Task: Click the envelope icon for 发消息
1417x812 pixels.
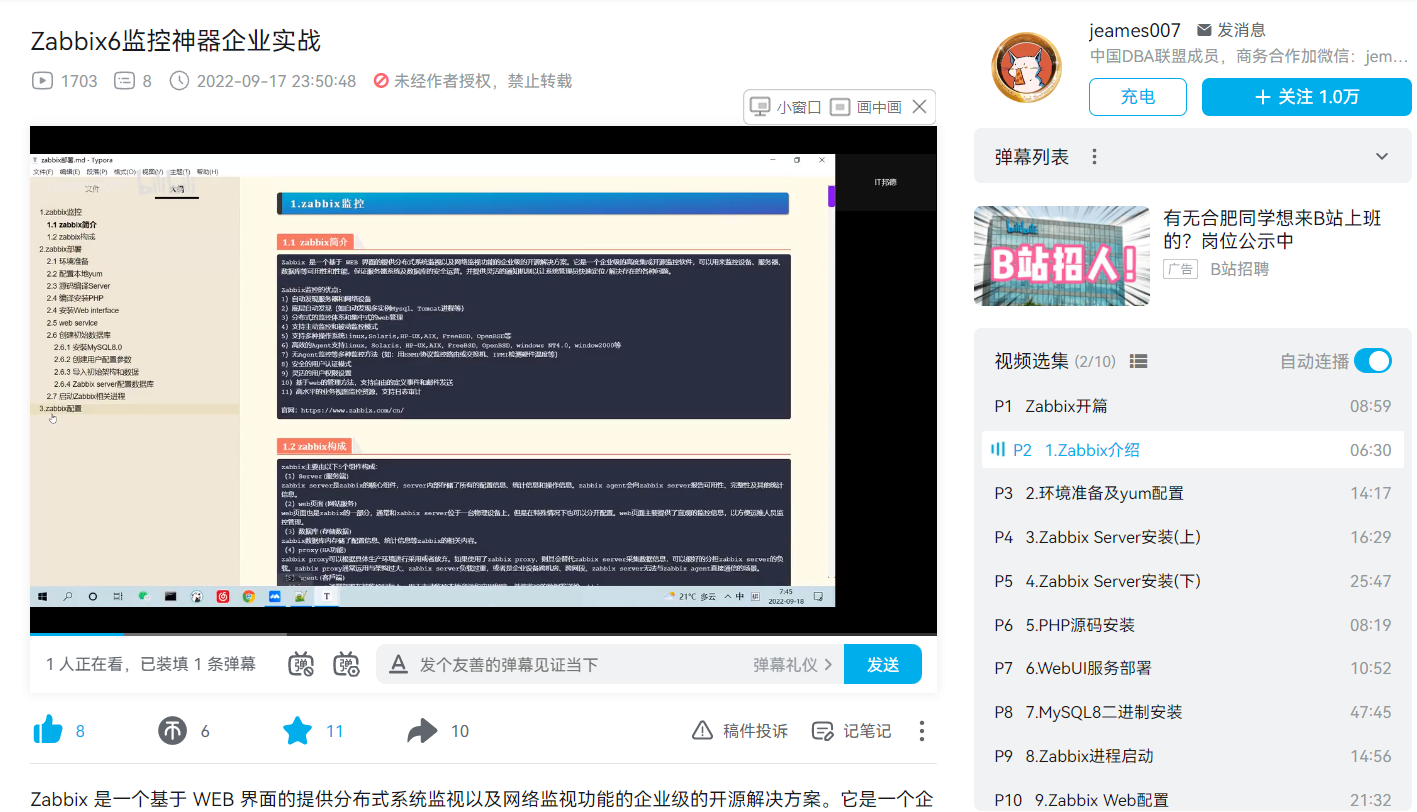Action: (1204, 30)
